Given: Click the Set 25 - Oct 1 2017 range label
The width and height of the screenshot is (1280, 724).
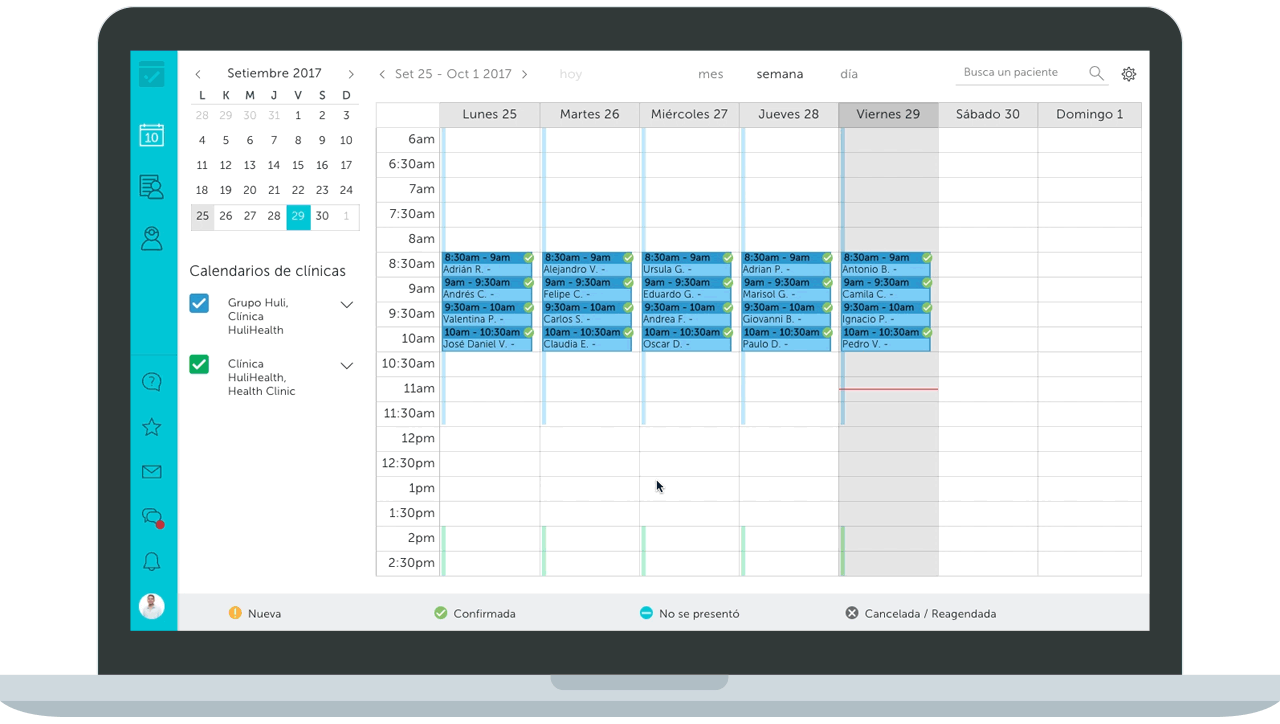Looking at the screenshot, I should pyautogui.click(x=453, y=74).
